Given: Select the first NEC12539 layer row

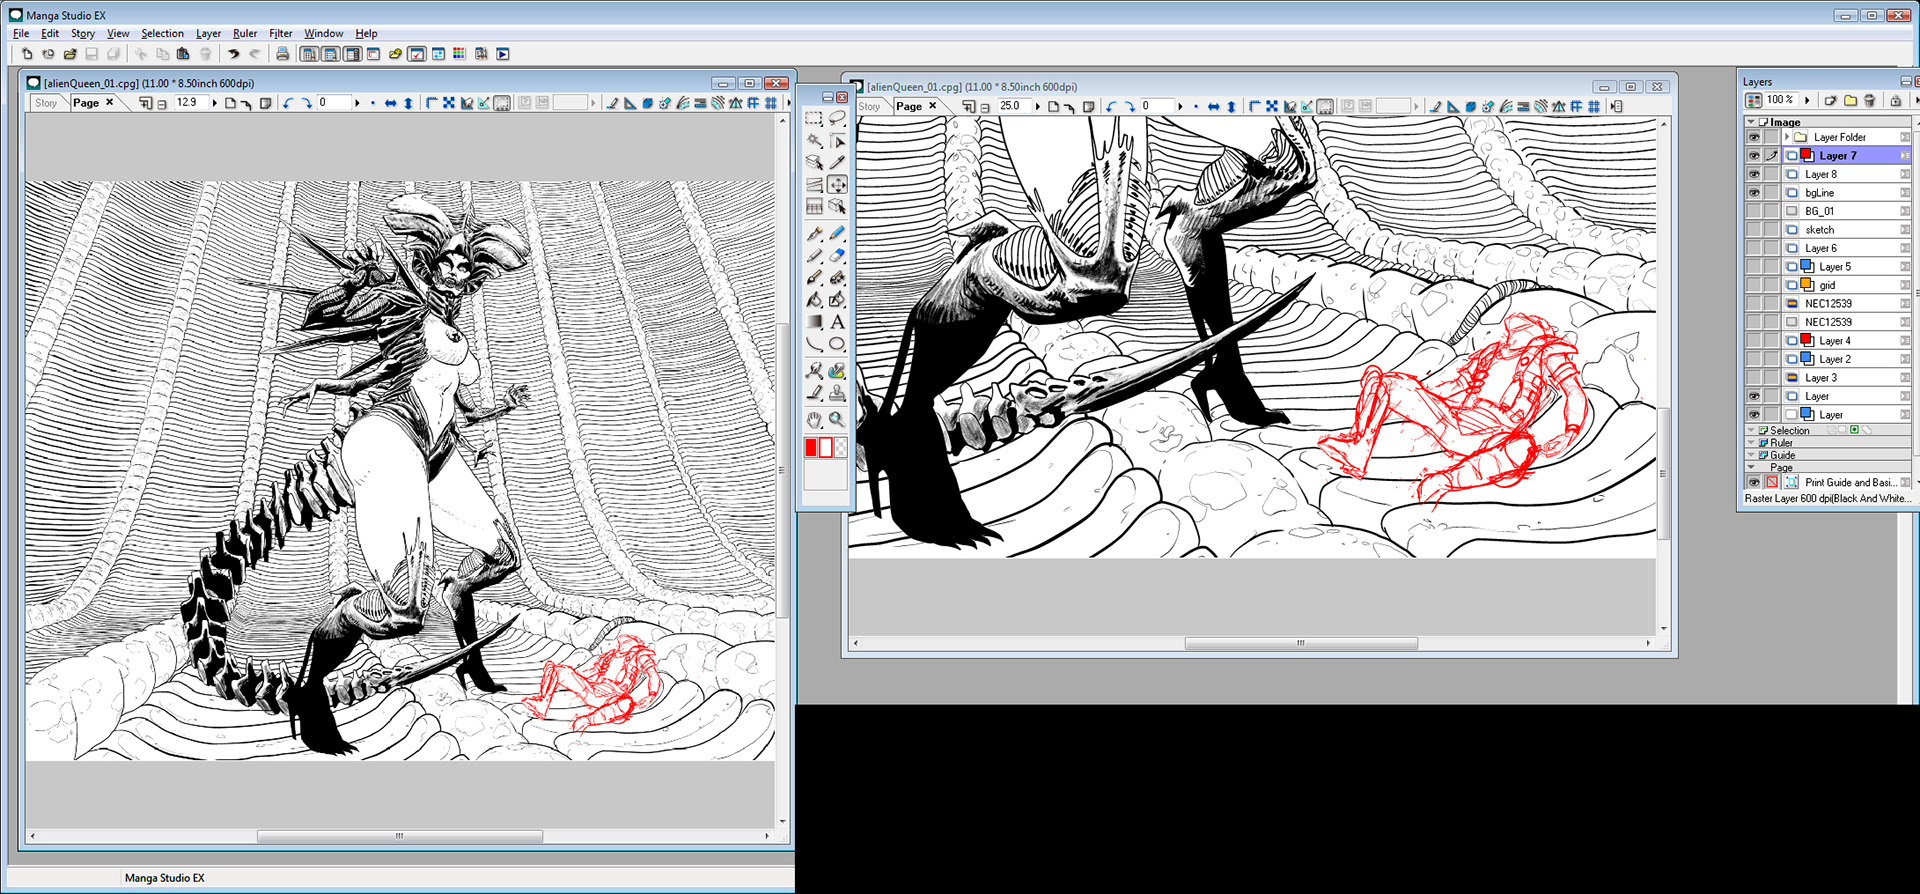Looking at the screenshot, I should (1846, 304).
